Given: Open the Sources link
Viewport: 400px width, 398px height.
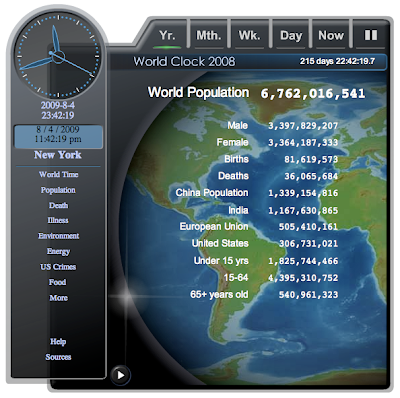Looking at the screenshot, I should coord(58,357).
